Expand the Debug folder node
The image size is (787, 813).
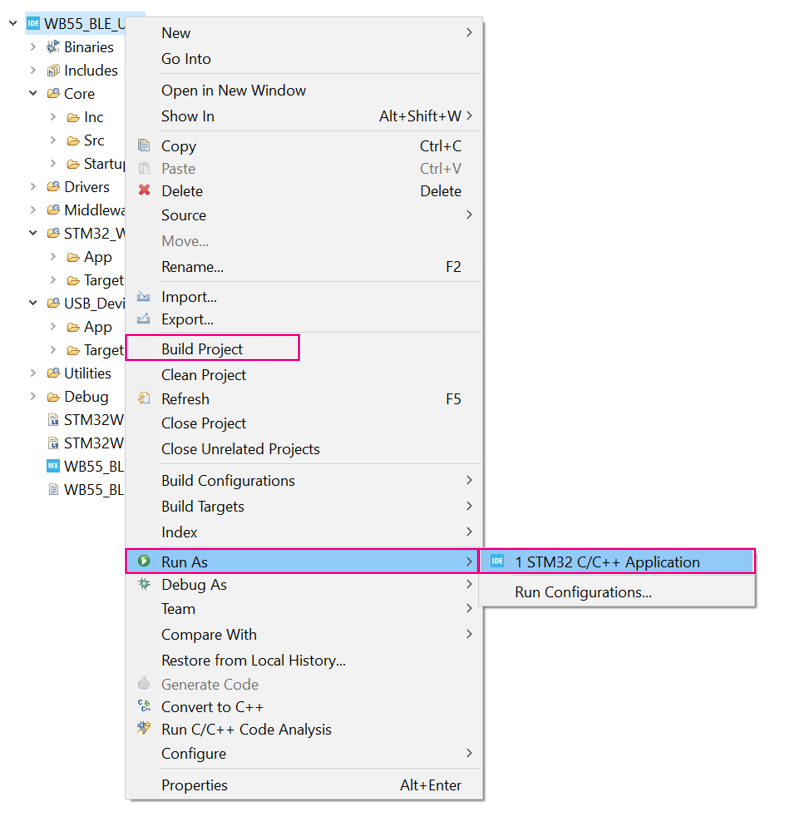coord(33,397)
